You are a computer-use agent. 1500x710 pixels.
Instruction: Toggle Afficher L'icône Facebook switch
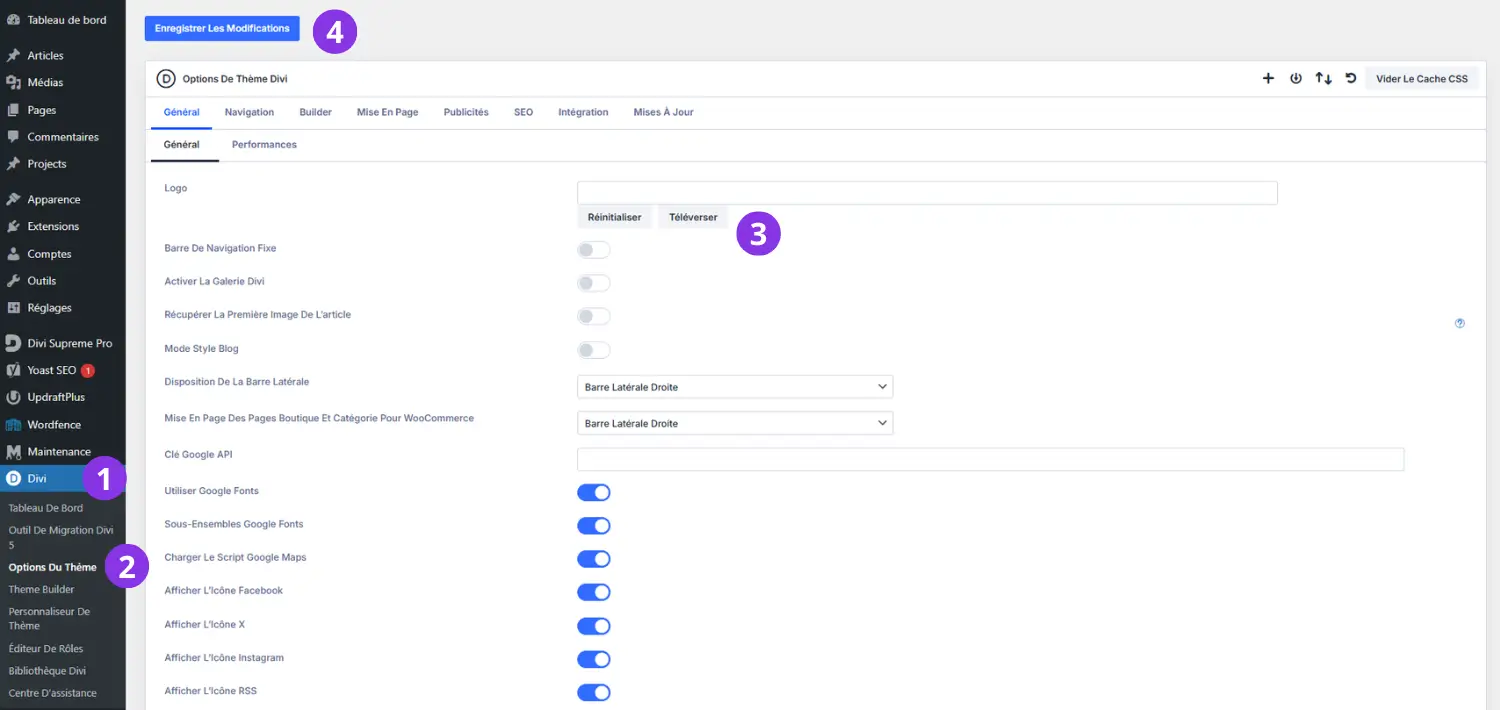594,592
